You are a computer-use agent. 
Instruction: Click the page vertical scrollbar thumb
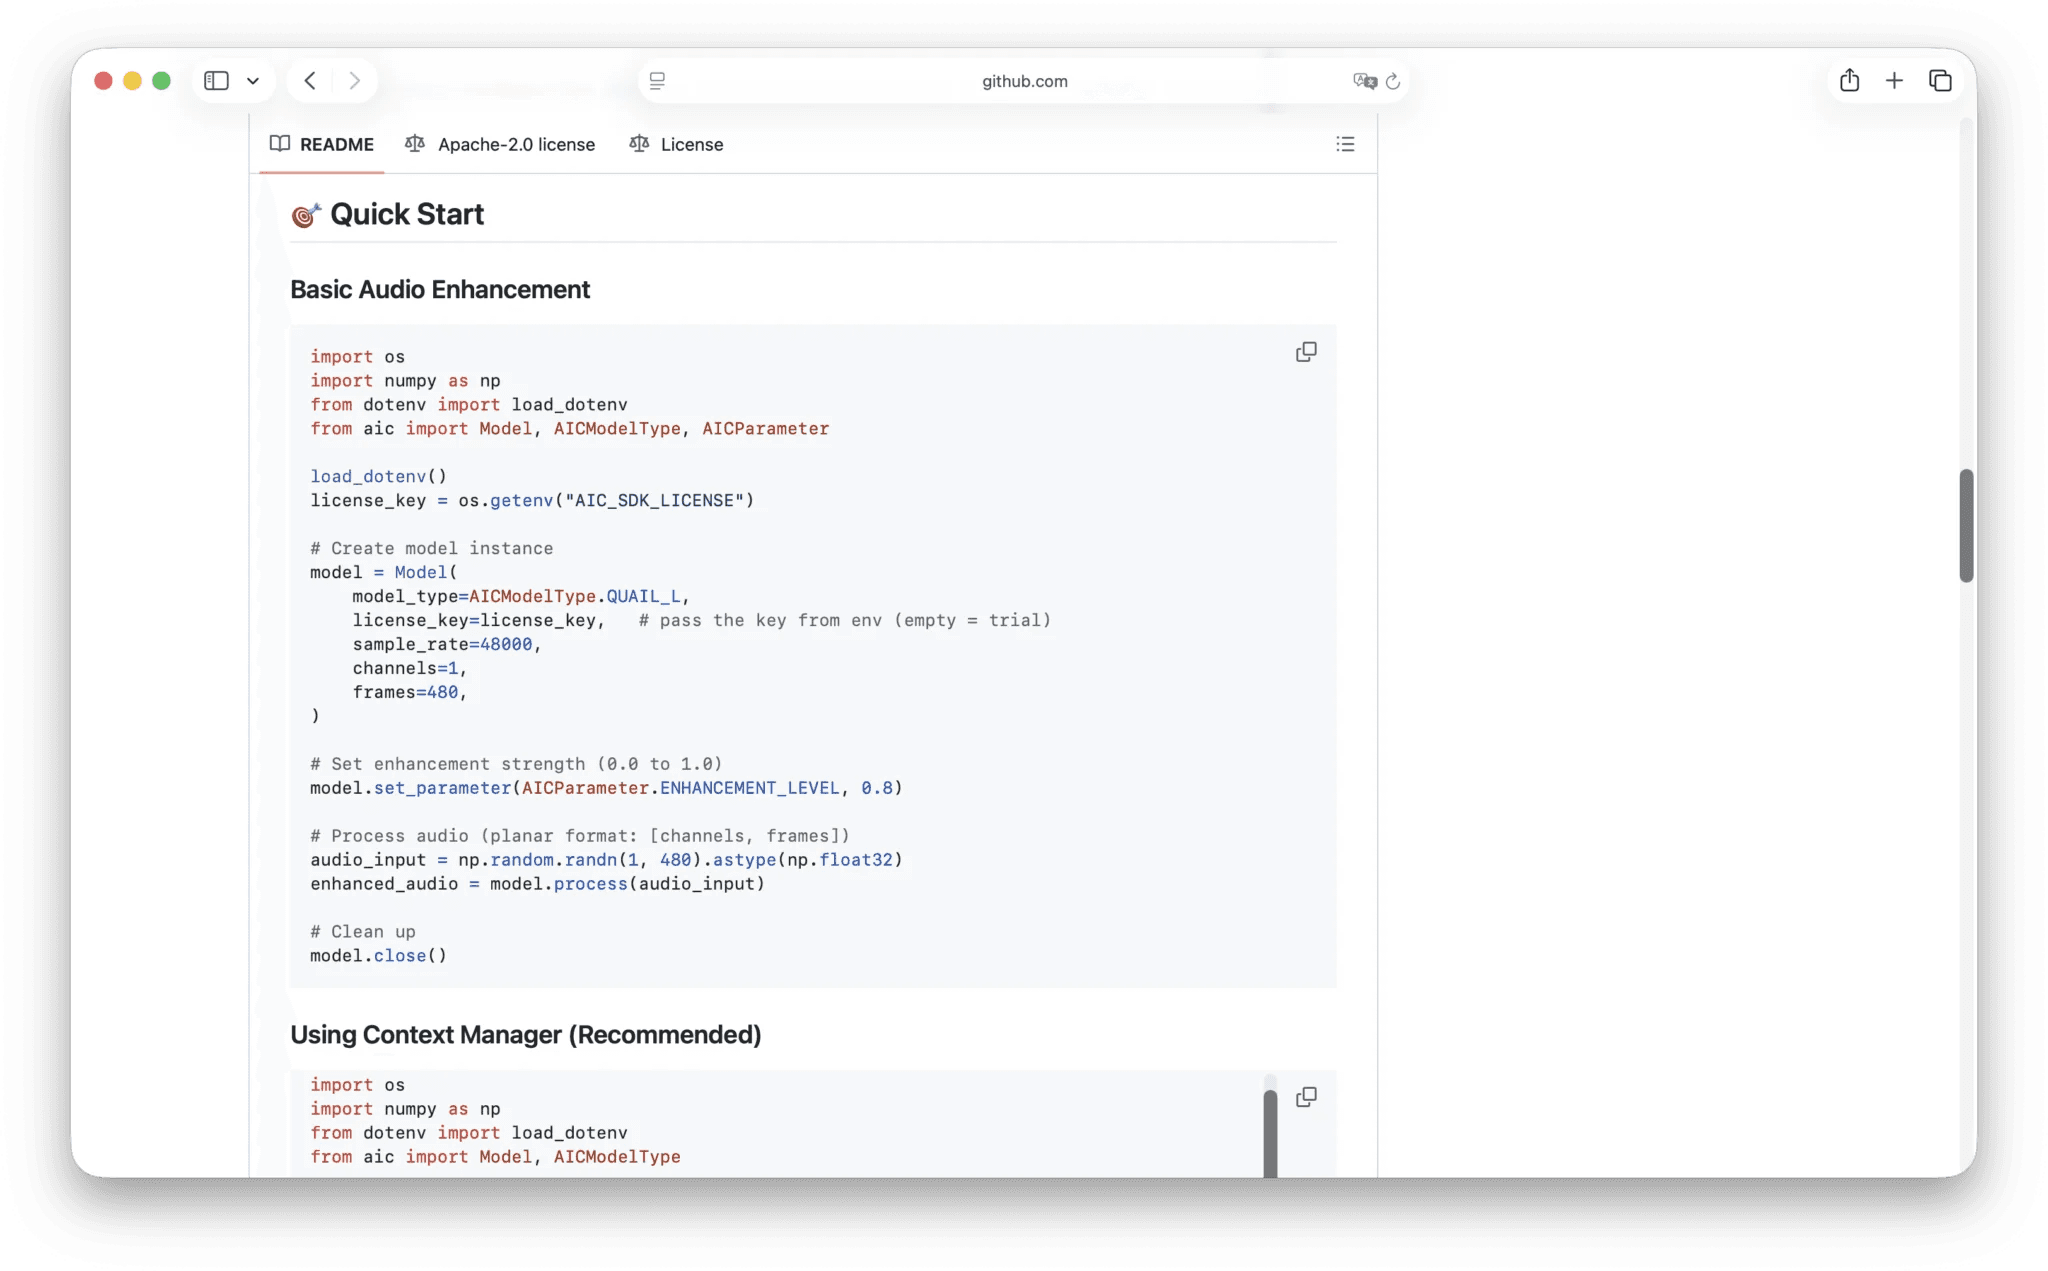pyautogui.click(x=1966, y=524)
